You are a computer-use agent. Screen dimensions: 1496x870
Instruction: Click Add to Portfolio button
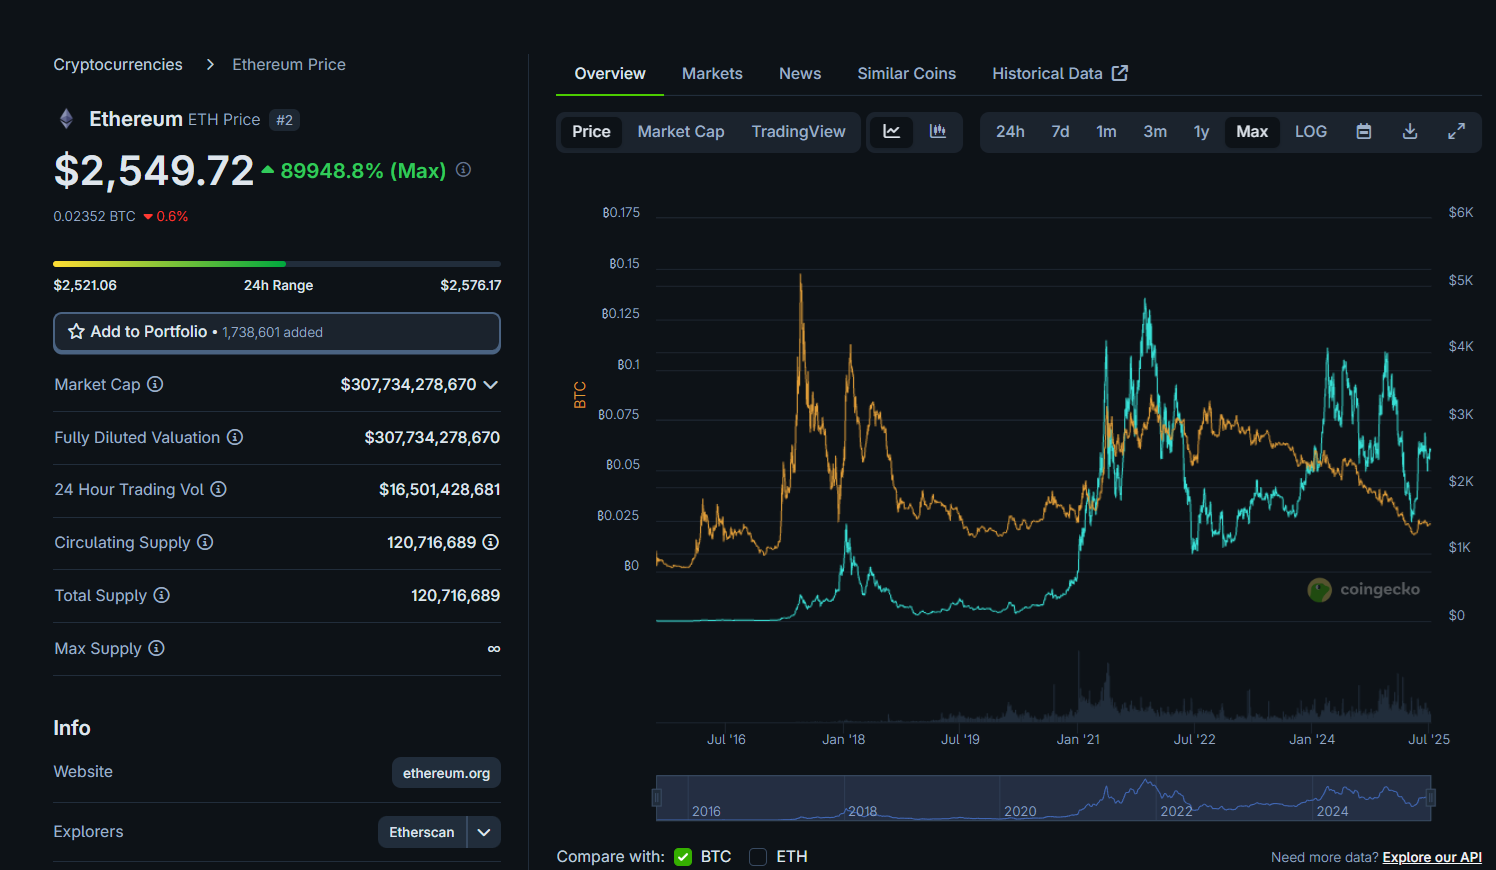click(x=277, y=332)
